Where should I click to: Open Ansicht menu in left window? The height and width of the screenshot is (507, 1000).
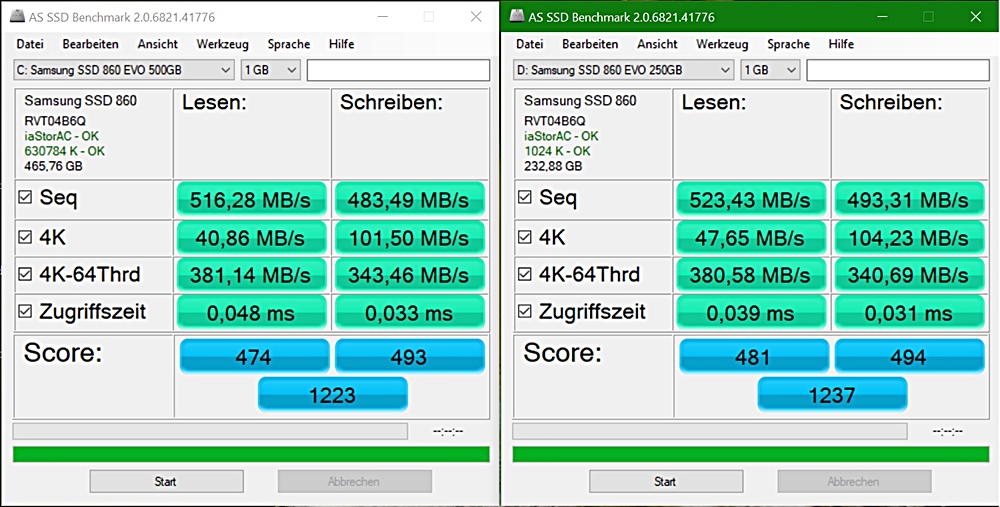(x=158, y=44)
